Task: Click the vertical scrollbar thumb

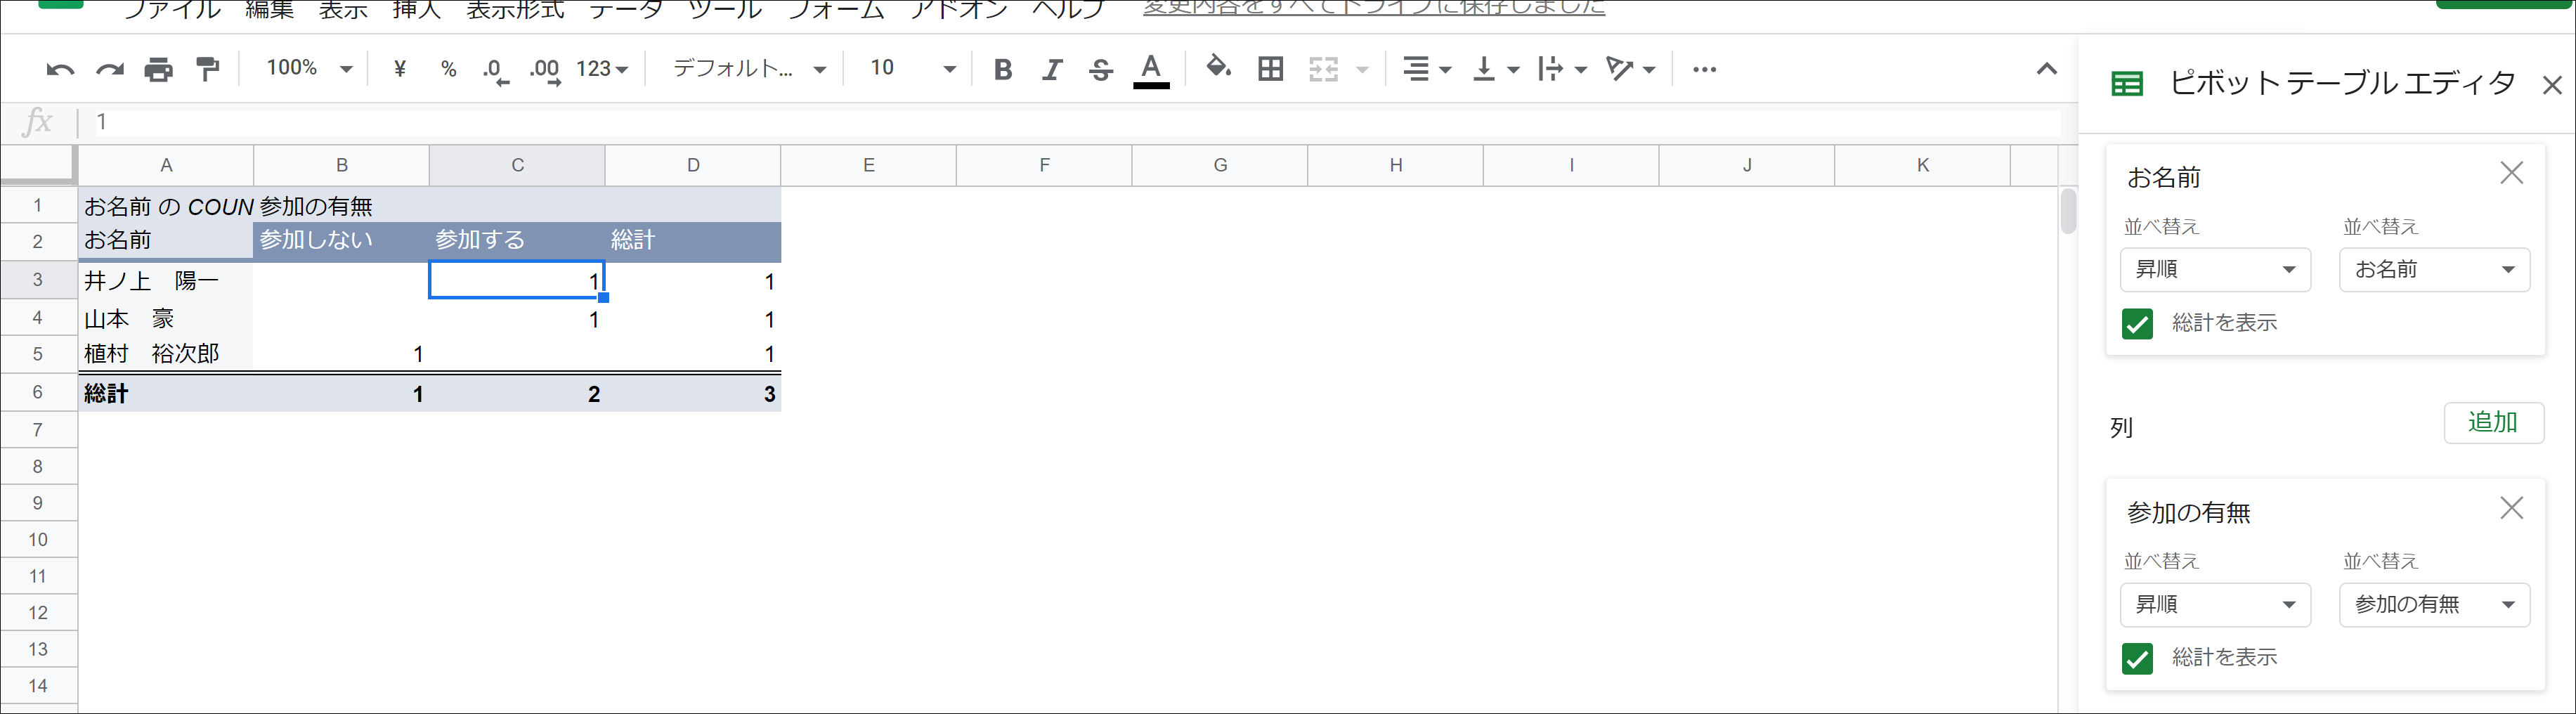Action: click(2068, 211)
